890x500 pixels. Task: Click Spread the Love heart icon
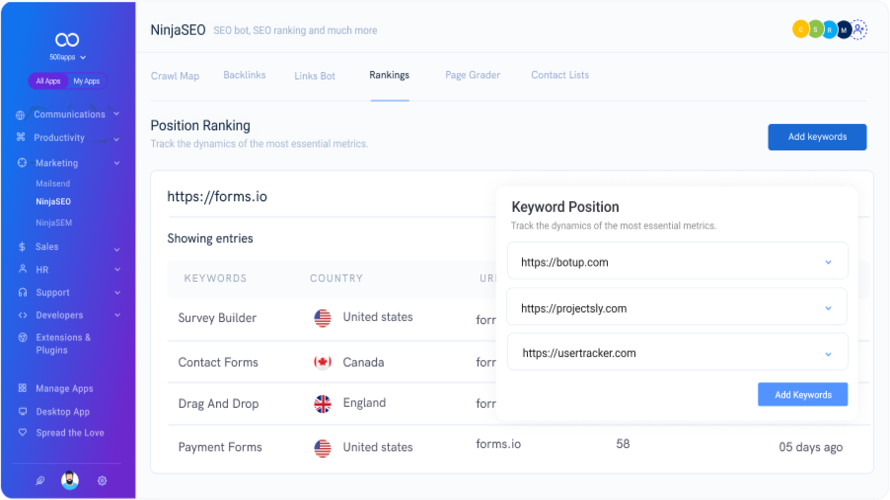click(x=23, y=432)
